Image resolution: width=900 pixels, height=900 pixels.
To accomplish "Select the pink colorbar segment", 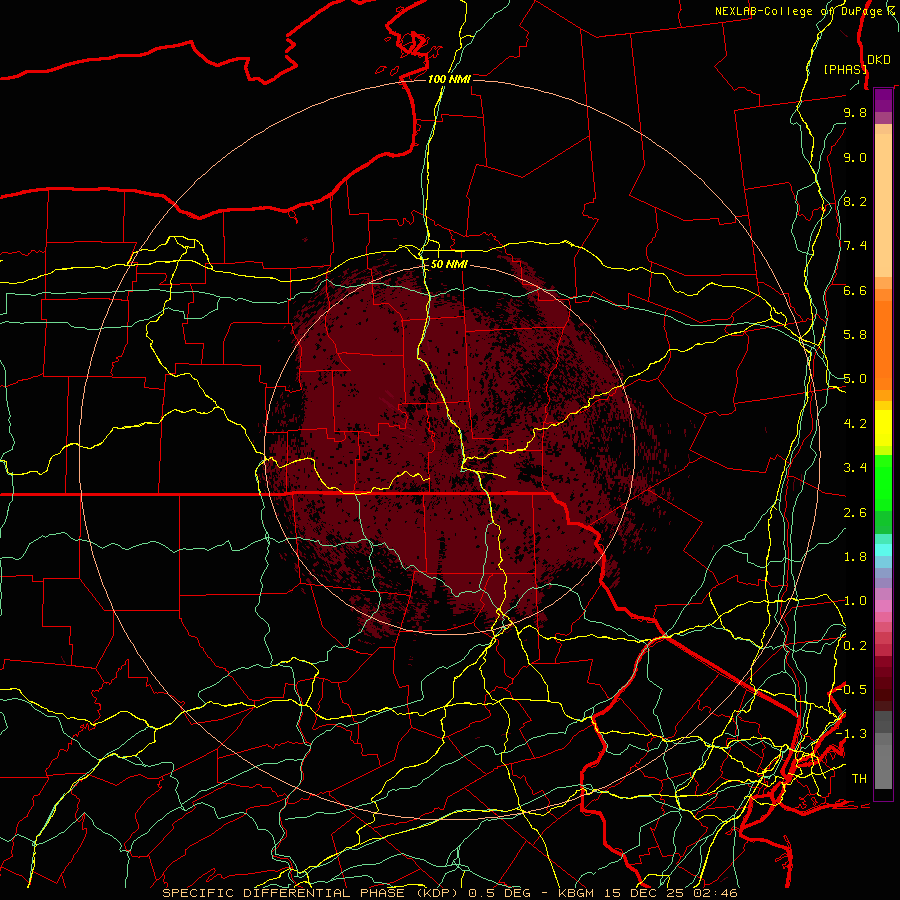I will (883, 606).
